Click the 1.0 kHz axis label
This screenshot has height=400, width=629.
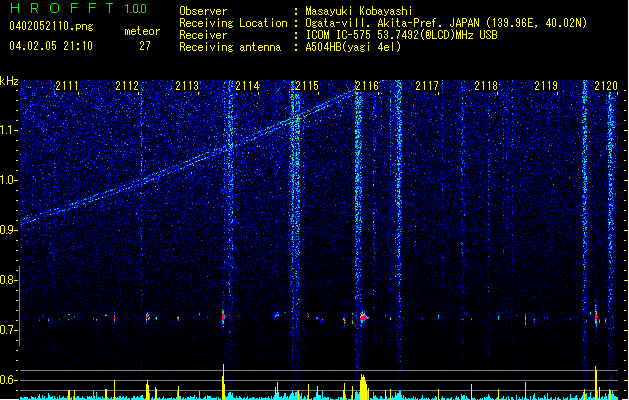[x=9, y=180]
